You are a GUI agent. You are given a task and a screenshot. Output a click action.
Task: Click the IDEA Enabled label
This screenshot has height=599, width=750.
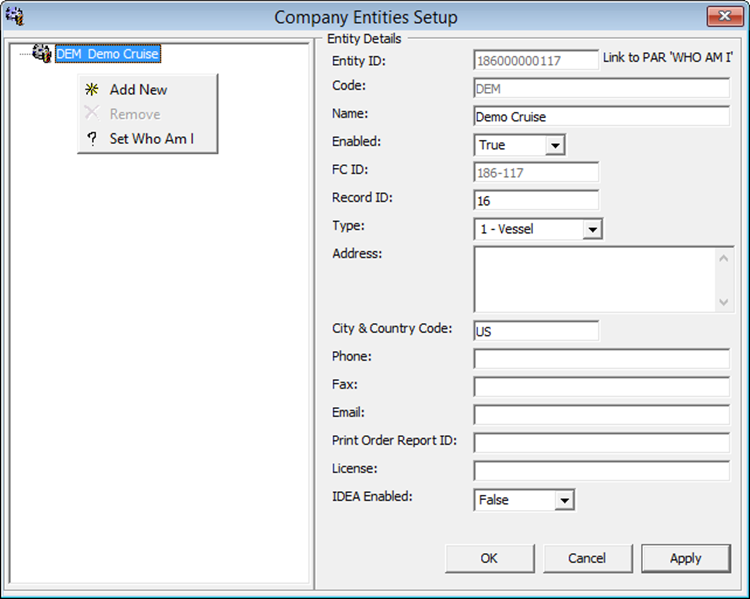tap(372, 497)
